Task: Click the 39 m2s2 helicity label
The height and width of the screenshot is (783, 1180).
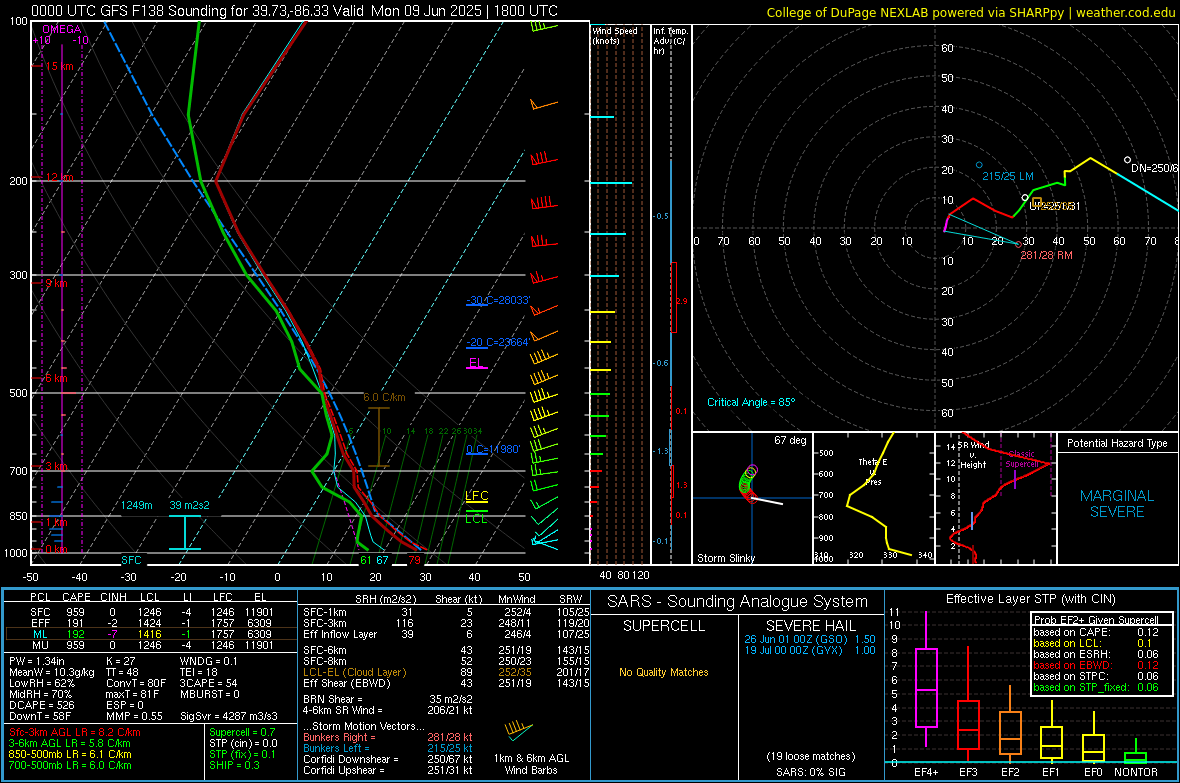Action: click(189, 505)
